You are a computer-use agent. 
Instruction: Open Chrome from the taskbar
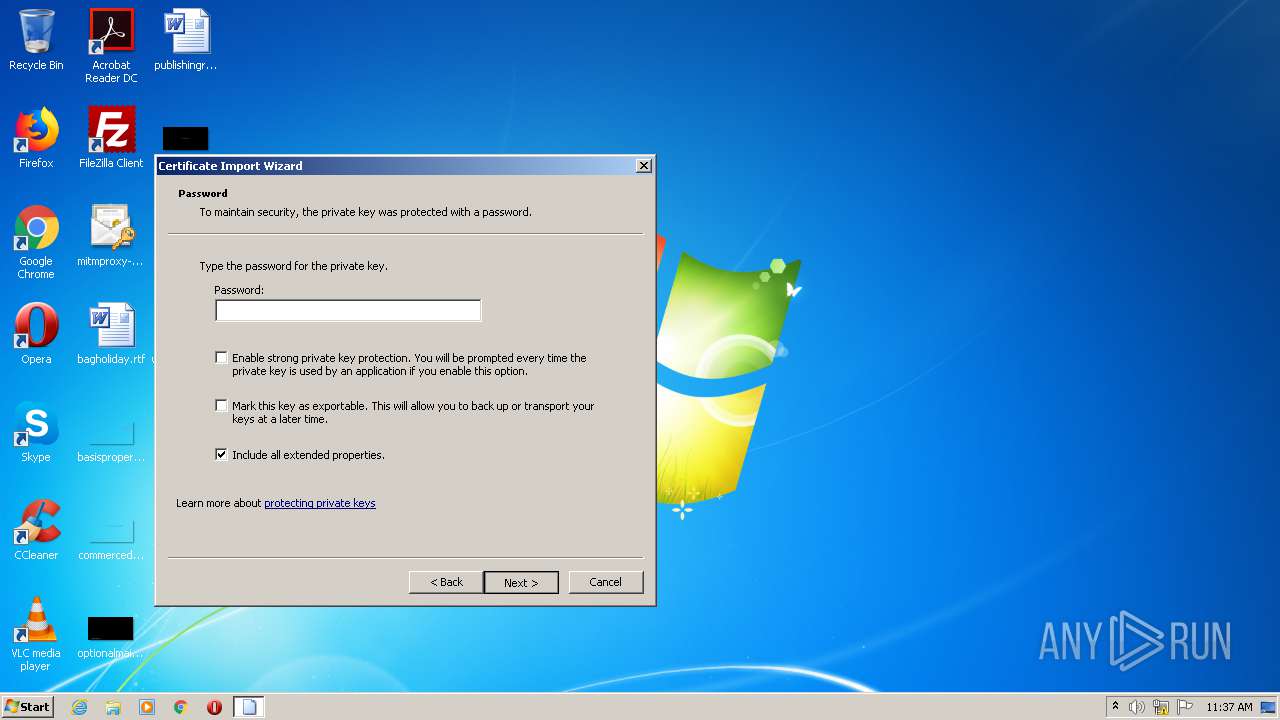click(181, 707)
